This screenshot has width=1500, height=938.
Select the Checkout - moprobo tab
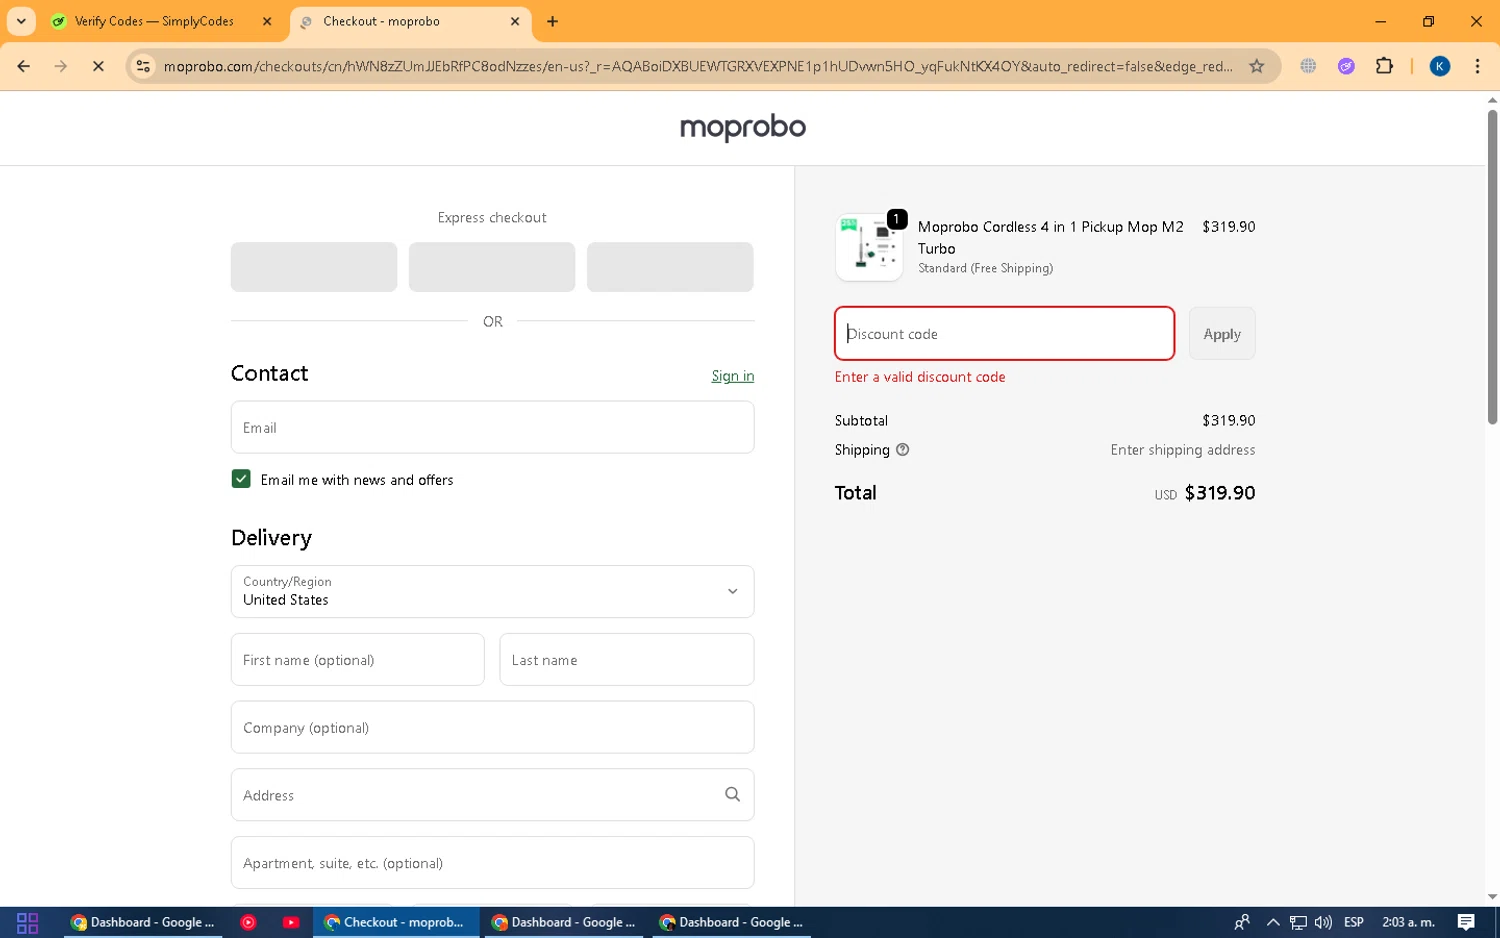[x=410, y=21]
